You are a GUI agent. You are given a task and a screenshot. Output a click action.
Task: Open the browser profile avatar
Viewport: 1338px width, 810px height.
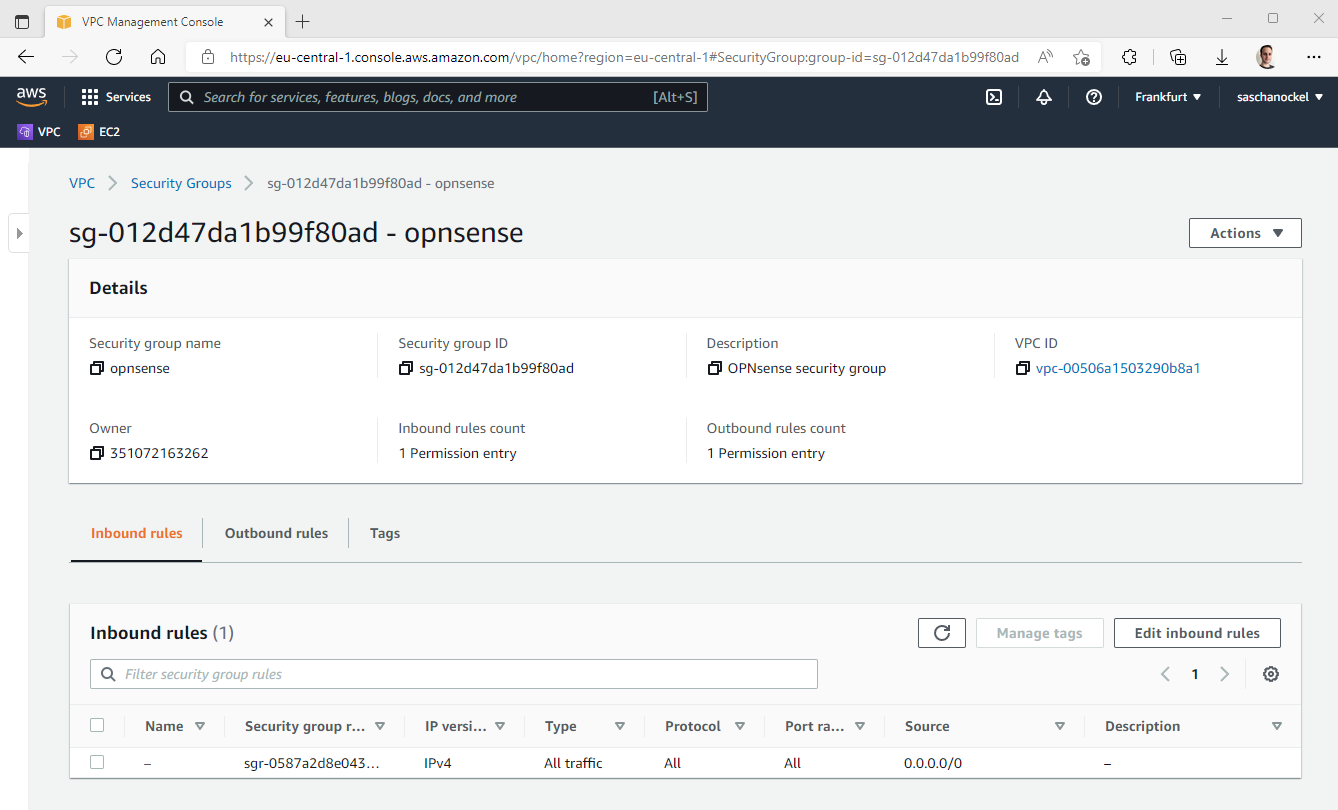(1267, 57)
